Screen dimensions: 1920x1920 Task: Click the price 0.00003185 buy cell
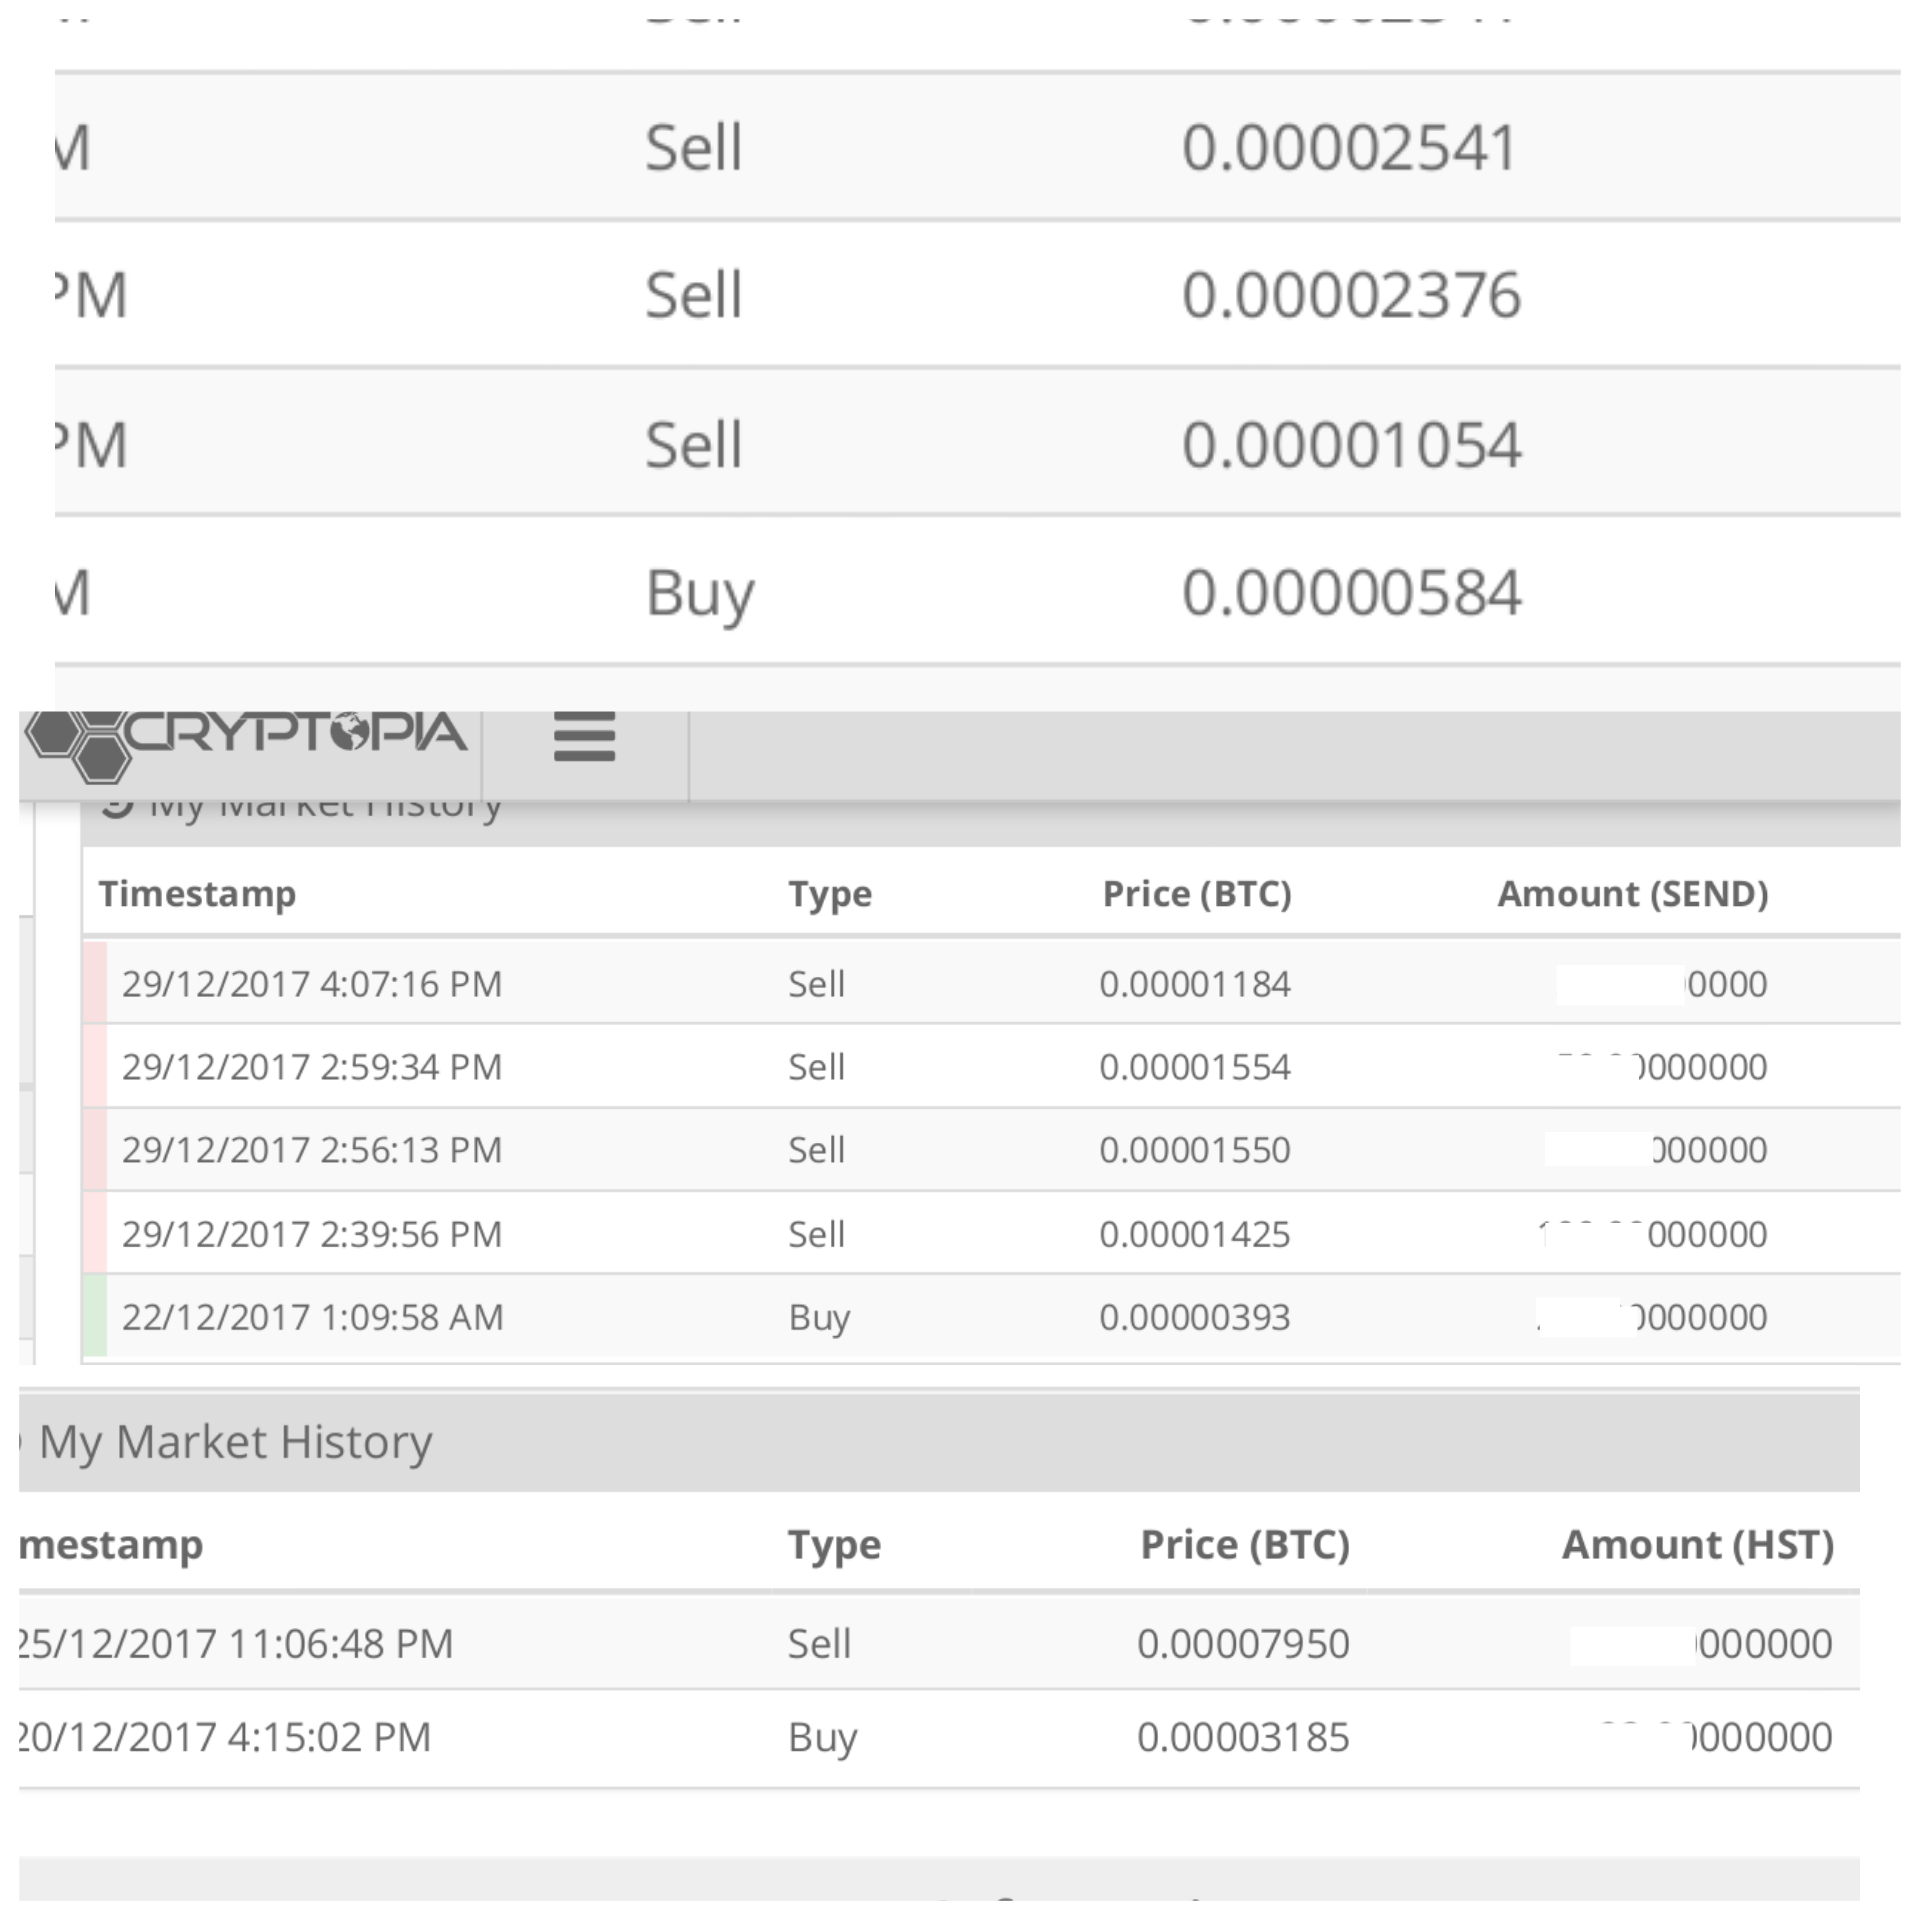[1243, 1737]
